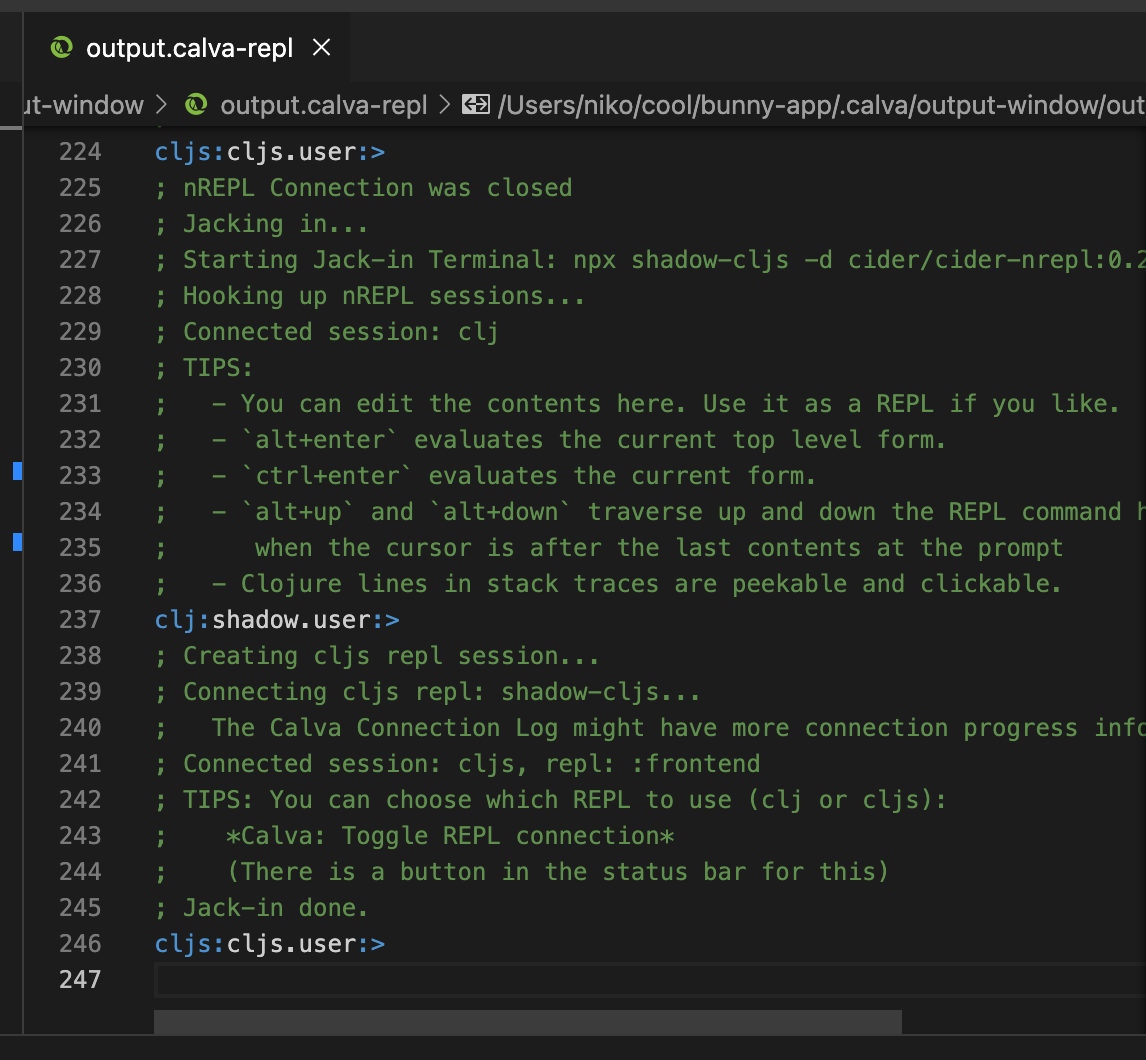Screen dimensions: 1146x1060
Task: Click the compare-arrows file icon in breadcrumbs
Action: [476, 104]
